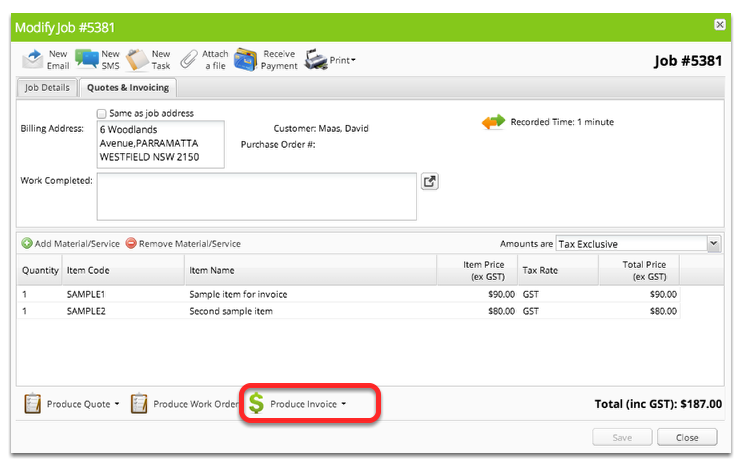The width and height of the screenshot is (744, 476).
Task: Open New SMS chat bubble icon
Action: click(87, 59)
